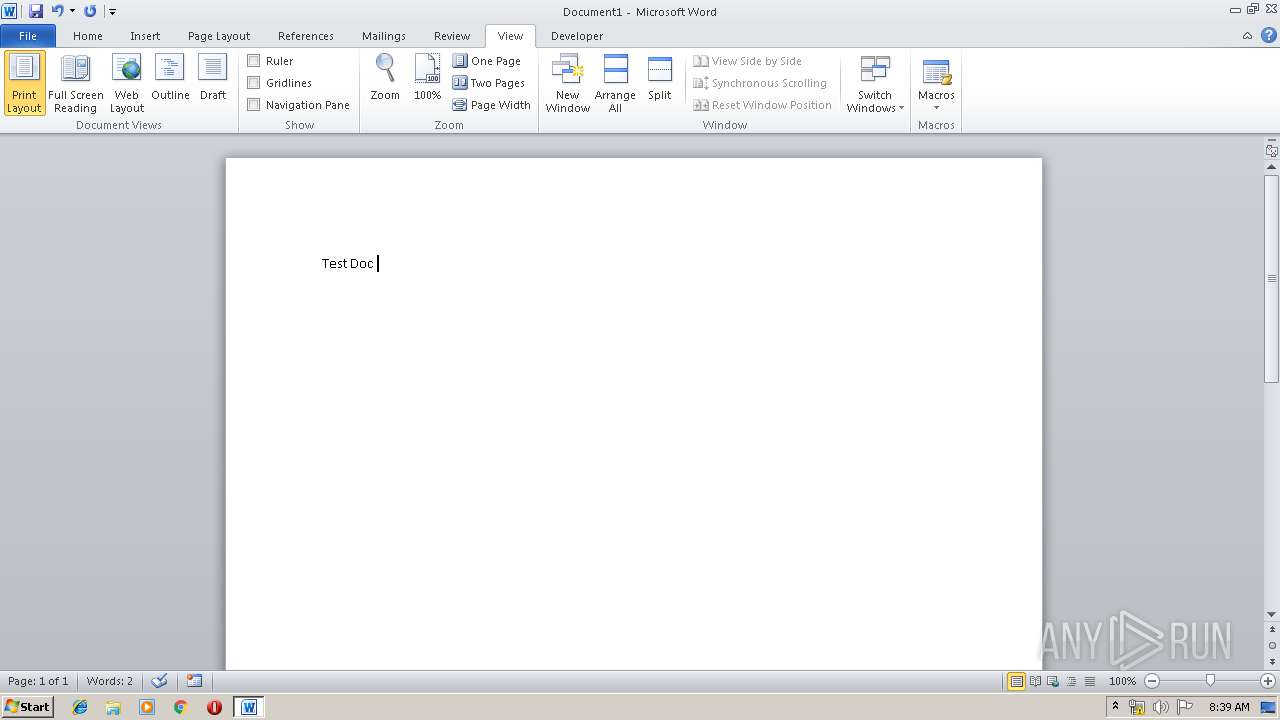Viewport: 1280px width, 720px height.
Task: Click the 100% zoom level in status bar
Action: (x=1122, y=681)
